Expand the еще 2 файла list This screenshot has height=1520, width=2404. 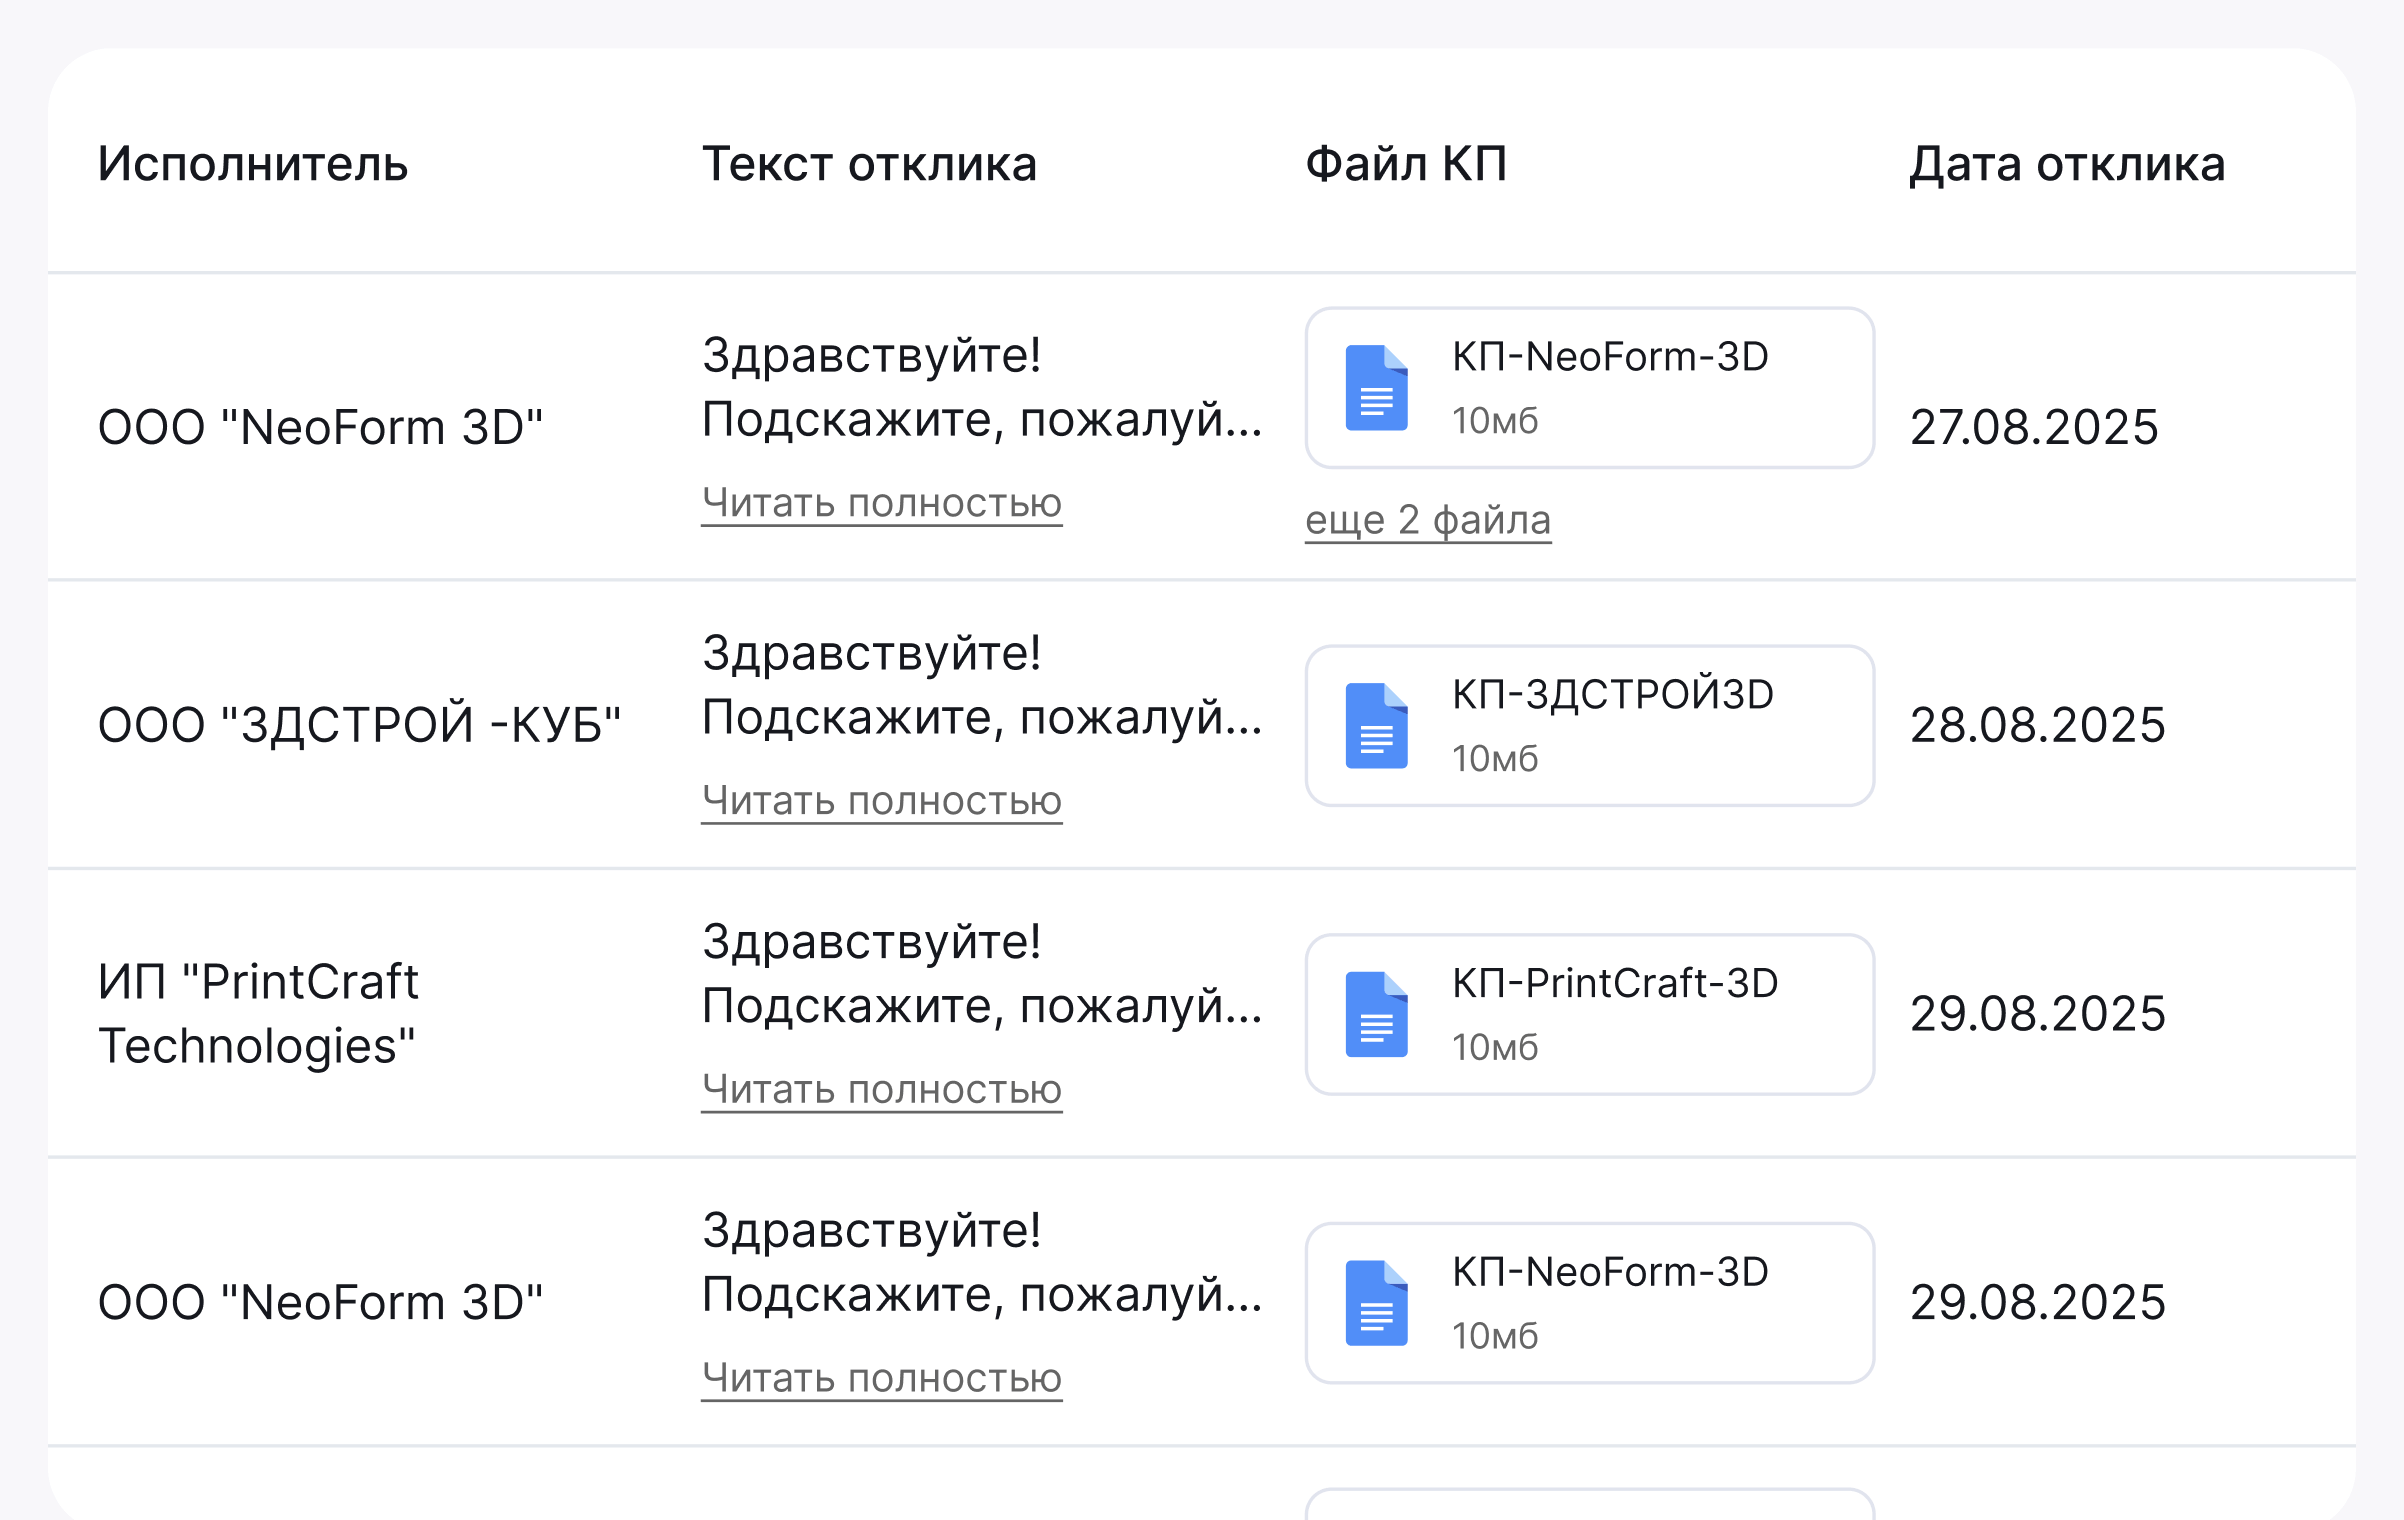[1428, 519]
